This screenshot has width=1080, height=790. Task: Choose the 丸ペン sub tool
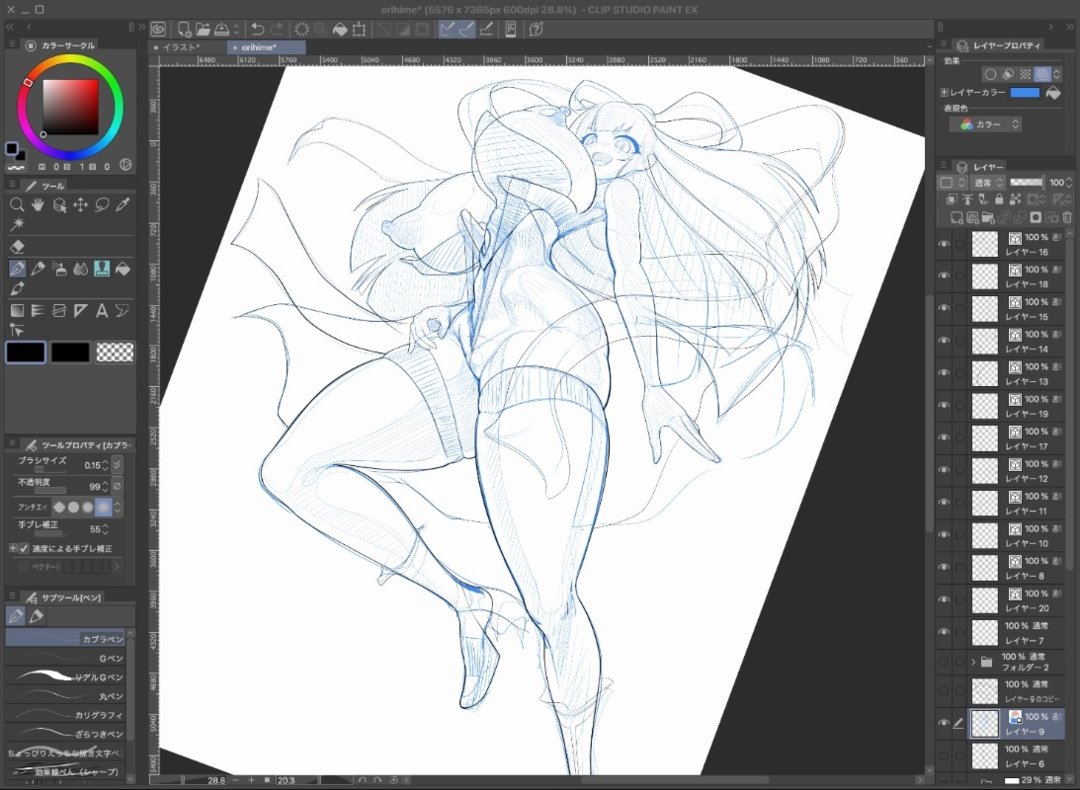[x=67, y=696]
